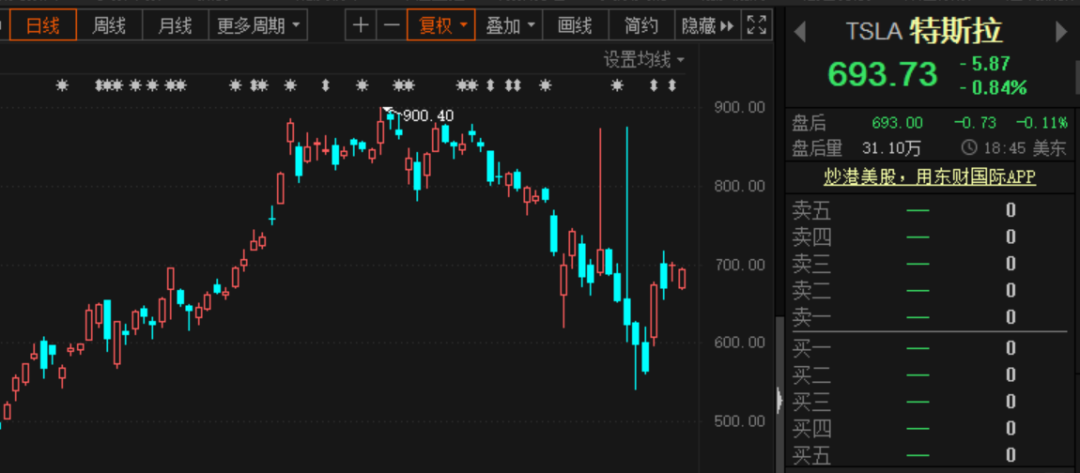
Task: Open the 设置均线 moving average settings
Action: tap(644, 61)
